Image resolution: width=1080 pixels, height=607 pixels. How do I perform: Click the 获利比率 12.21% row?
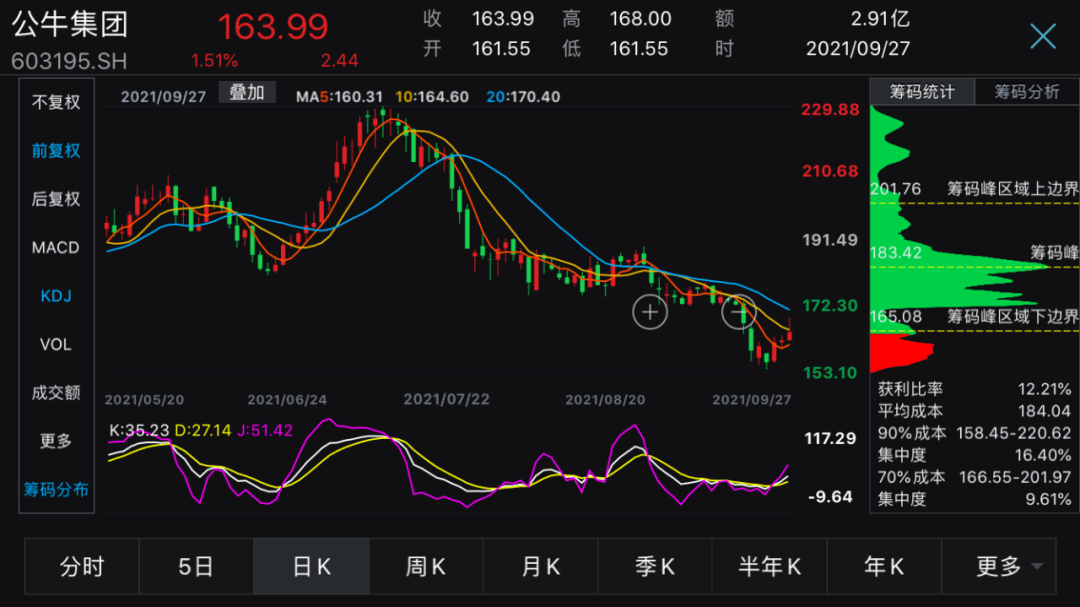pos(975,389)
